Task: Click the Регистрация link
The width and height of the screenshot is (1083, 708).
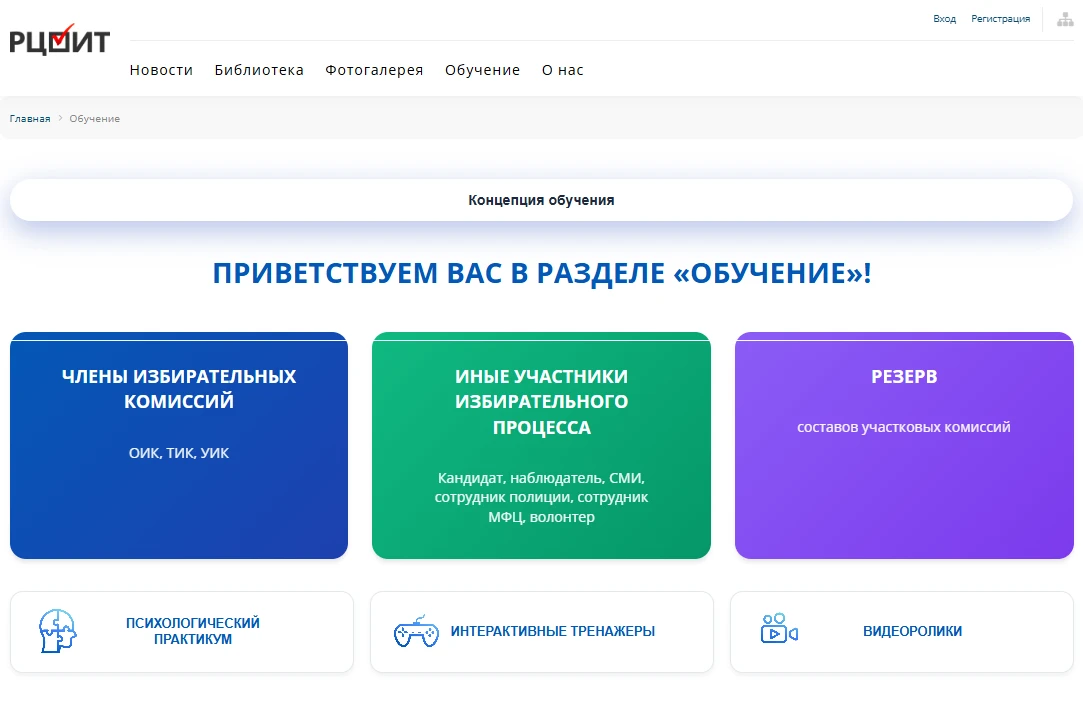Action: point(1000,19)
